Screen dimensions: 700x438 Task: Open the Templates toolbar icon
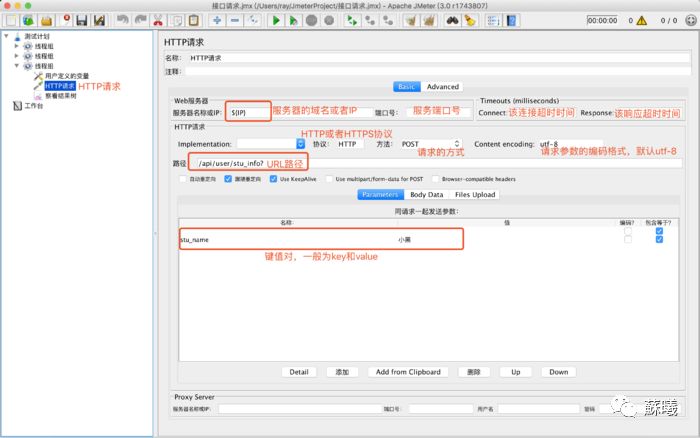tap(29, 21)
